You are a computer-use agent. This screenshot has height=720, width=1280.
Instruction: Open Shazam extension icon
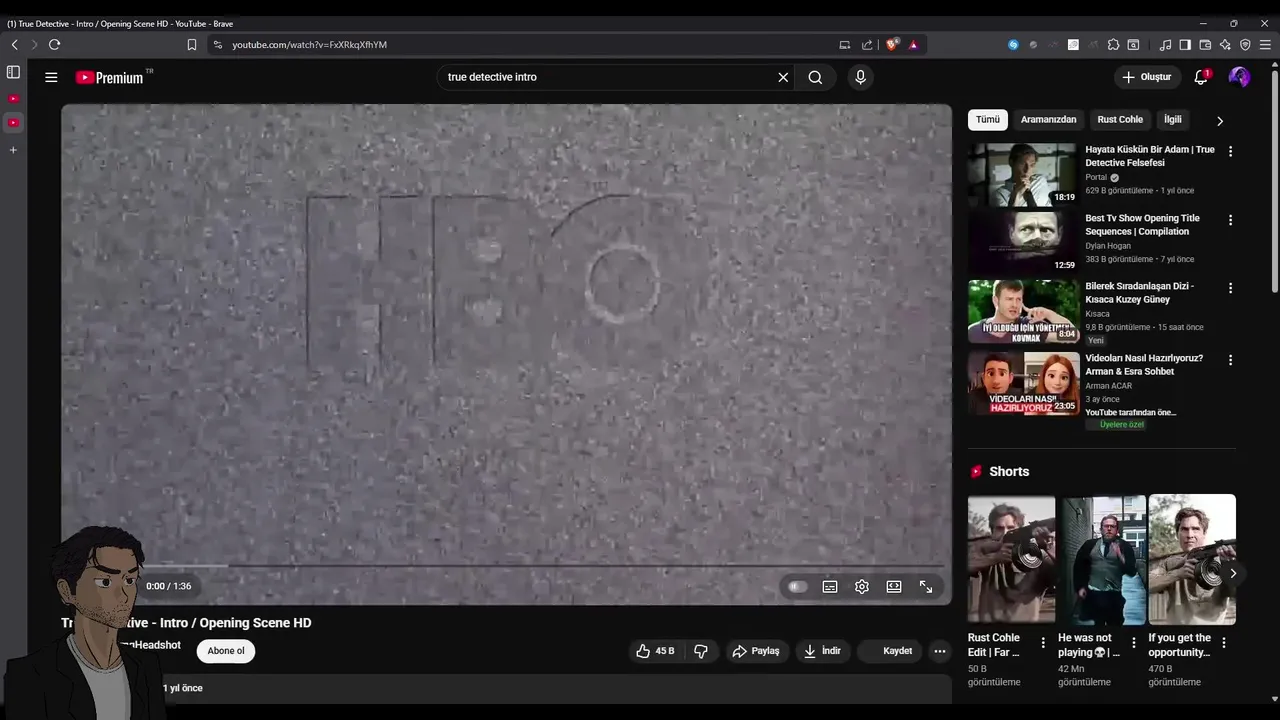pyautogui.click(x=1013, y=45)
